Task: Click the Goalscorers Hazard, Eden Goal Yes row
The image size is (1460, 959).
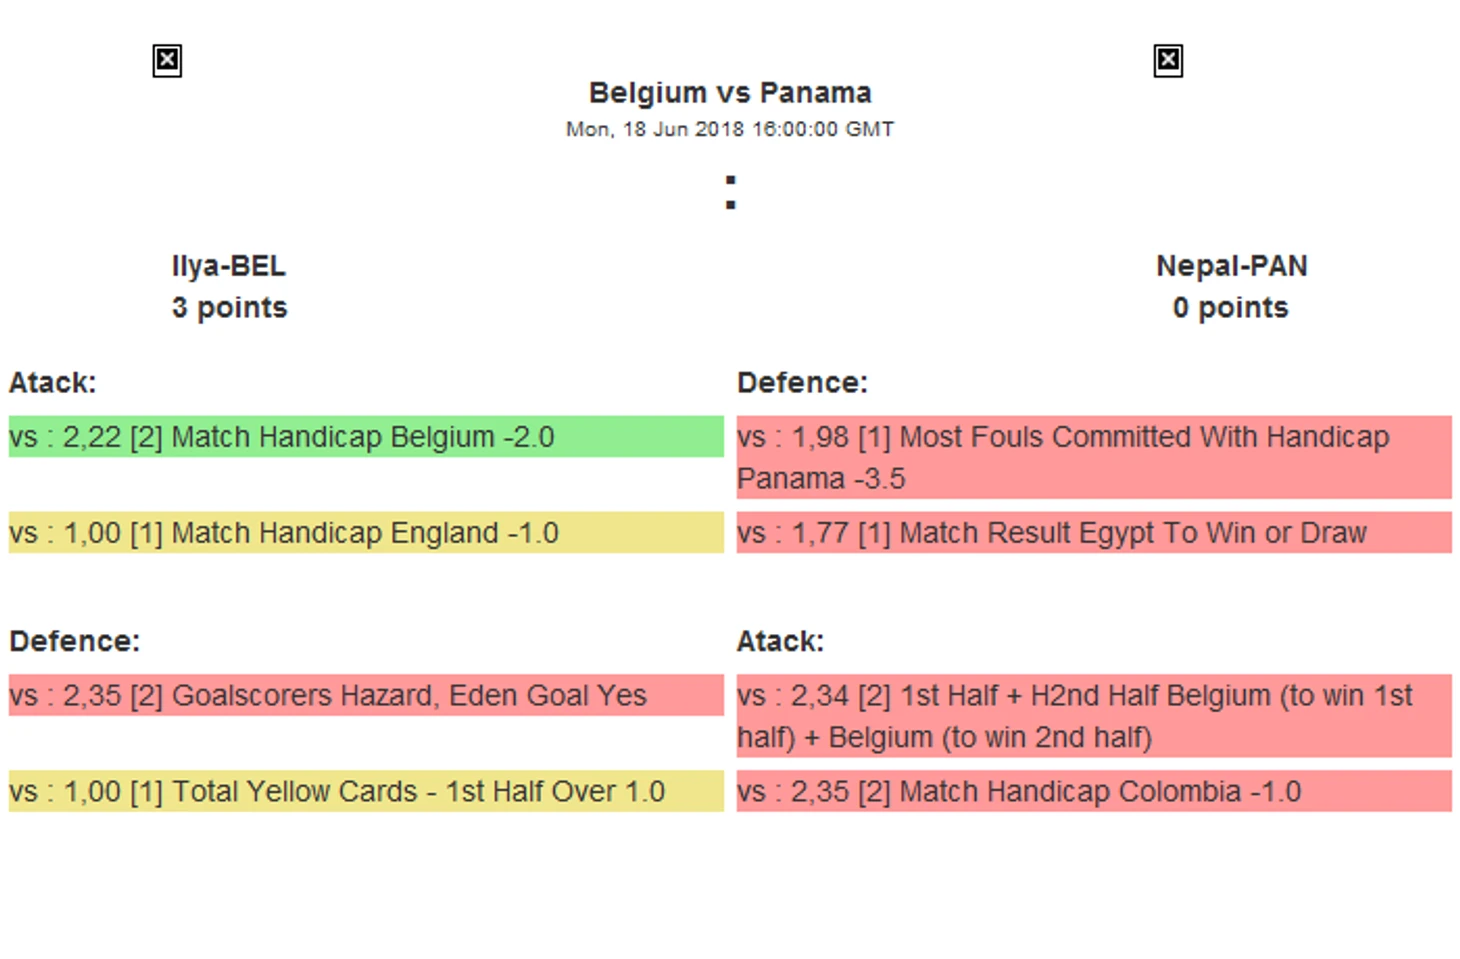Action: [x=366, y=695]
